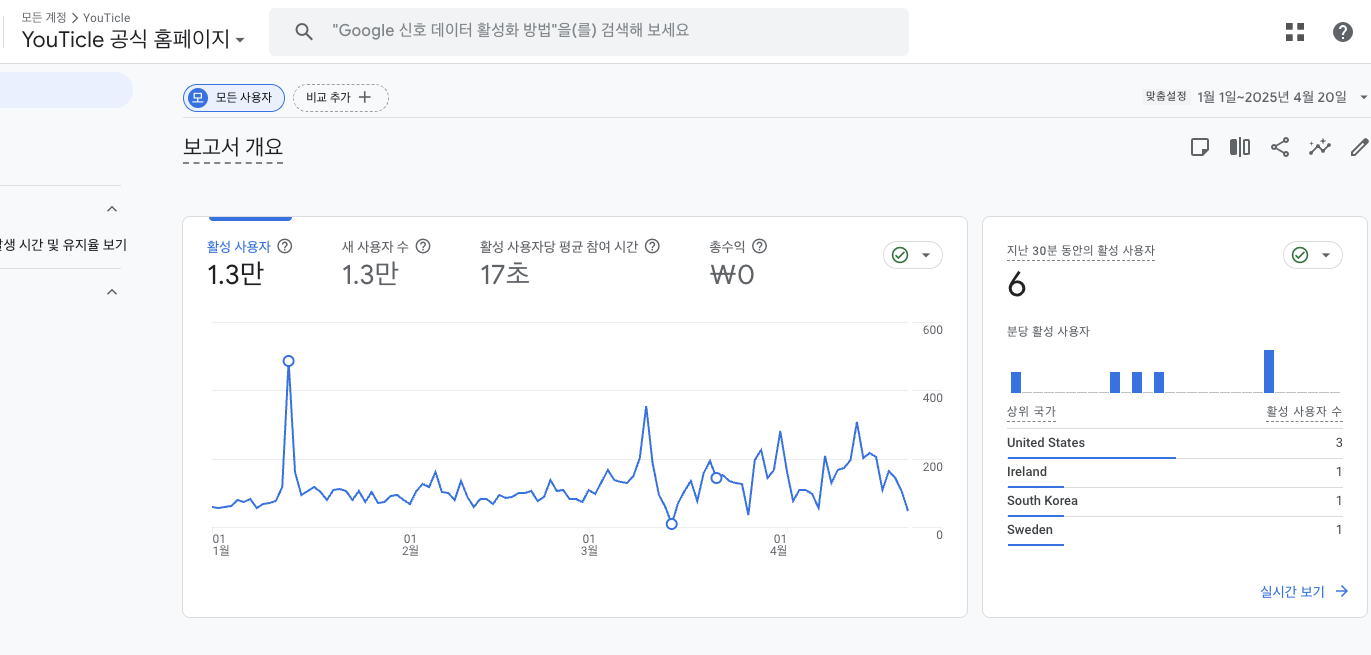Click the ₩0 revenue value

tap(732, 274)
